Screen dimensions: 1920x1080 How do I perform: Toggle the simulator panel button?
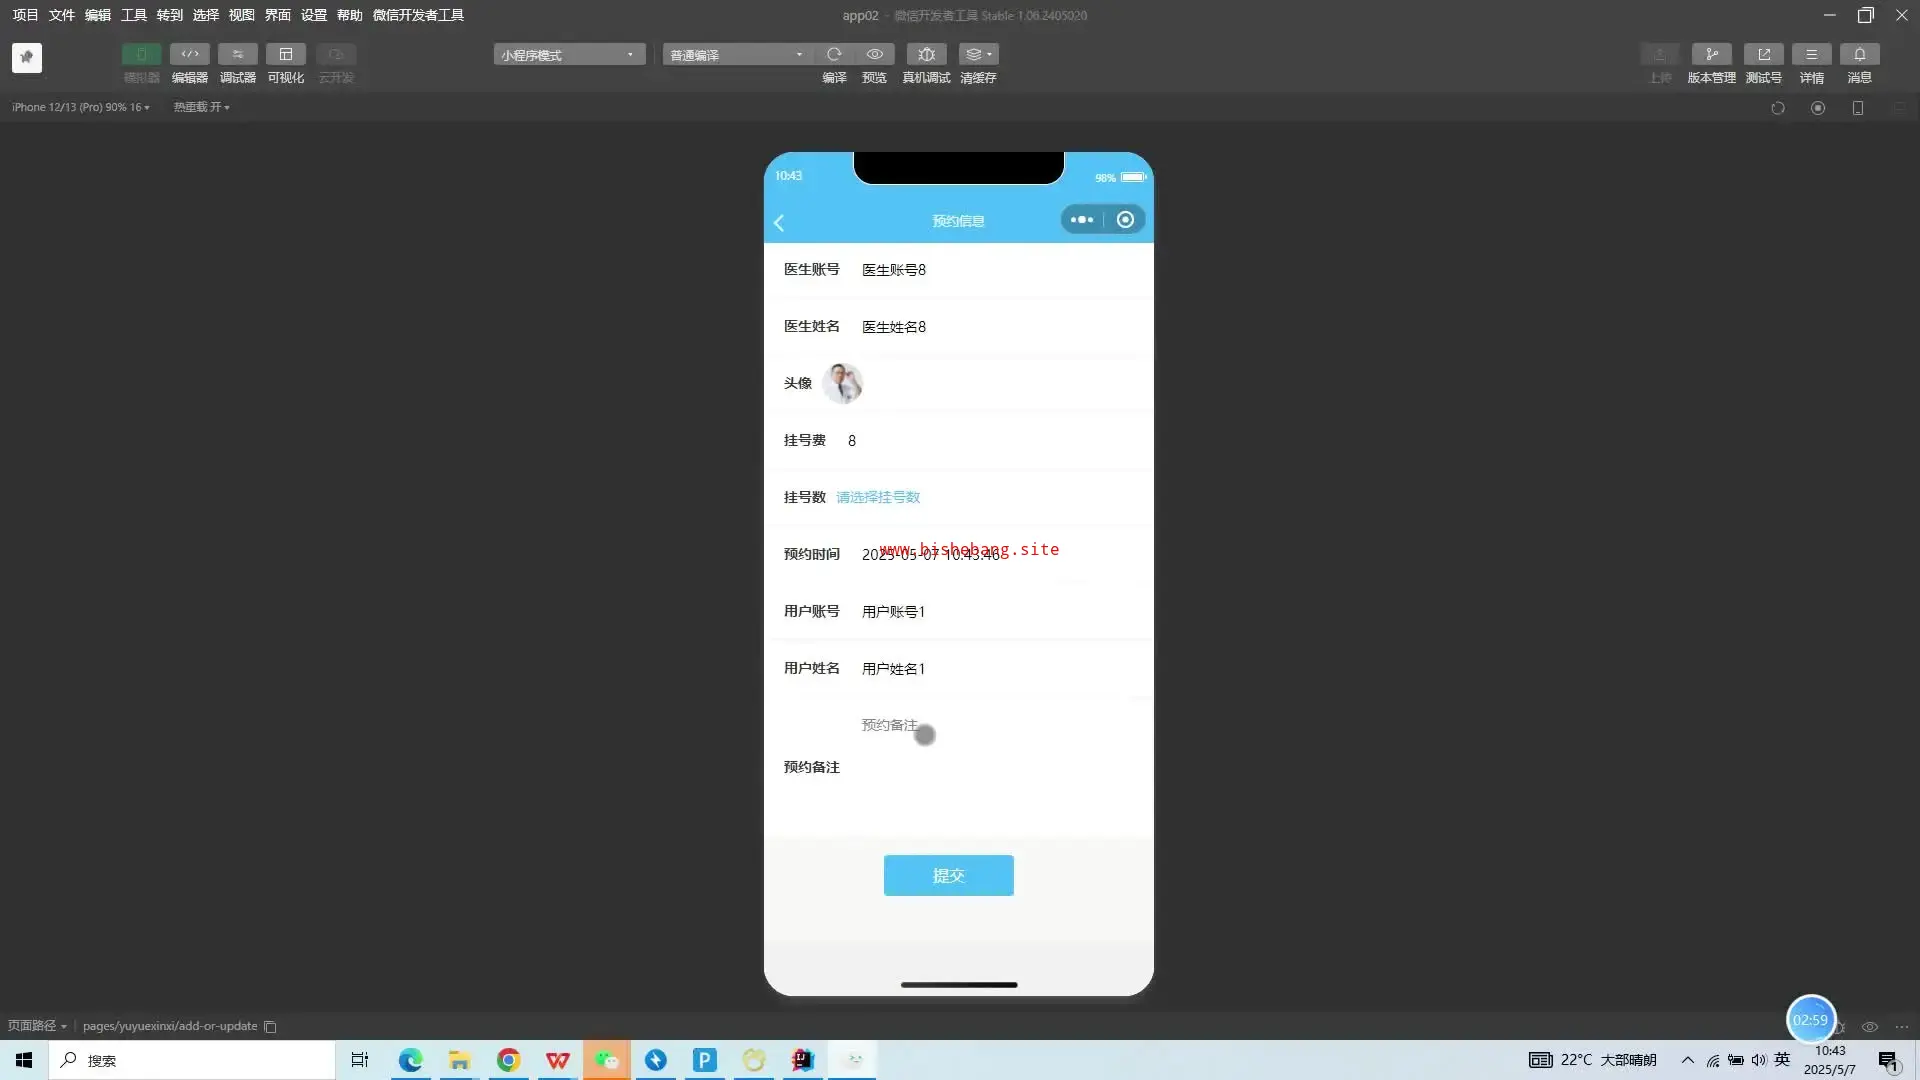[x=141, y=54]
